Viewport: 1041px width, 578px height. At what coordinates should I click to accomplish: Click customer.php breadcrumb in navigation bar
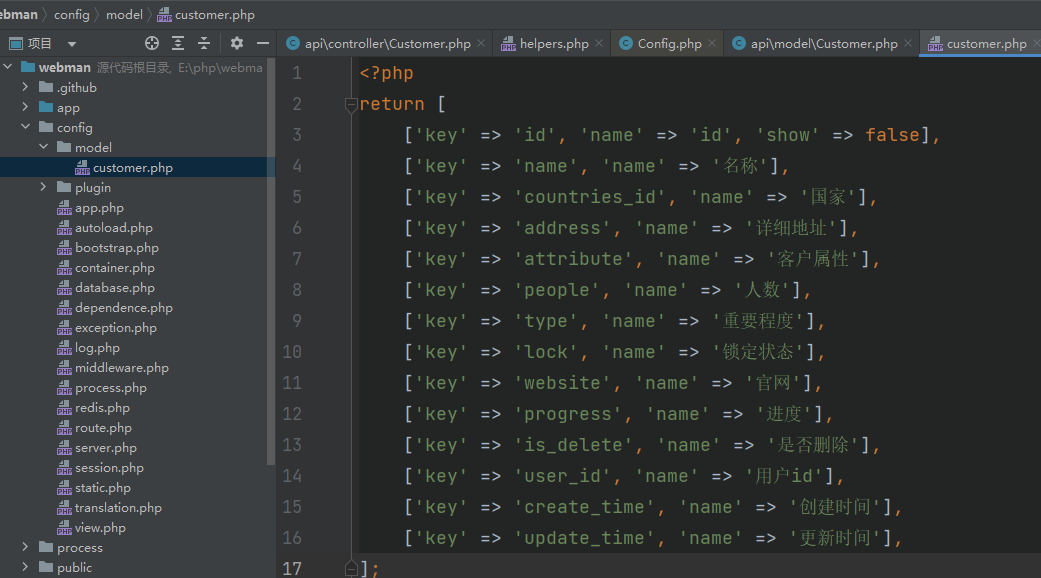pyautogui.click(x=206, y=15)
